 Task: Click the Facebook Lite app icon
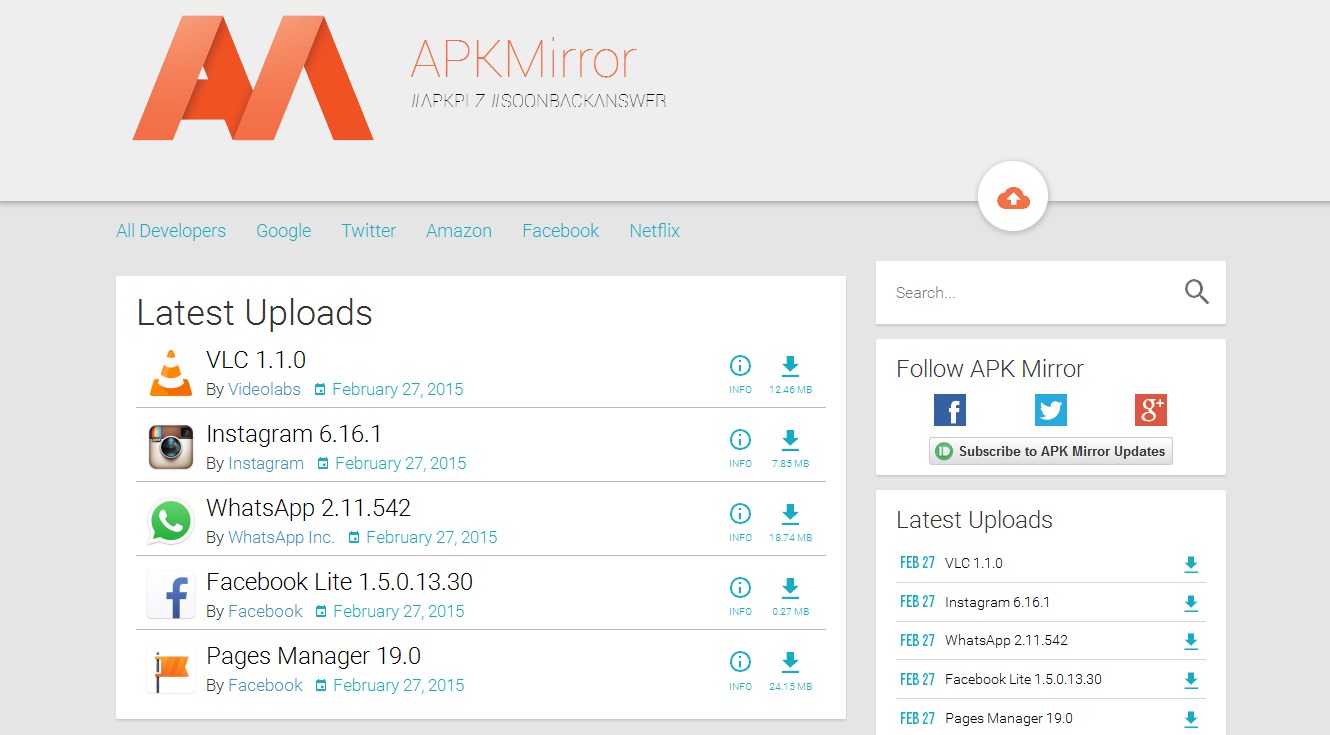(x=170, y=595)
